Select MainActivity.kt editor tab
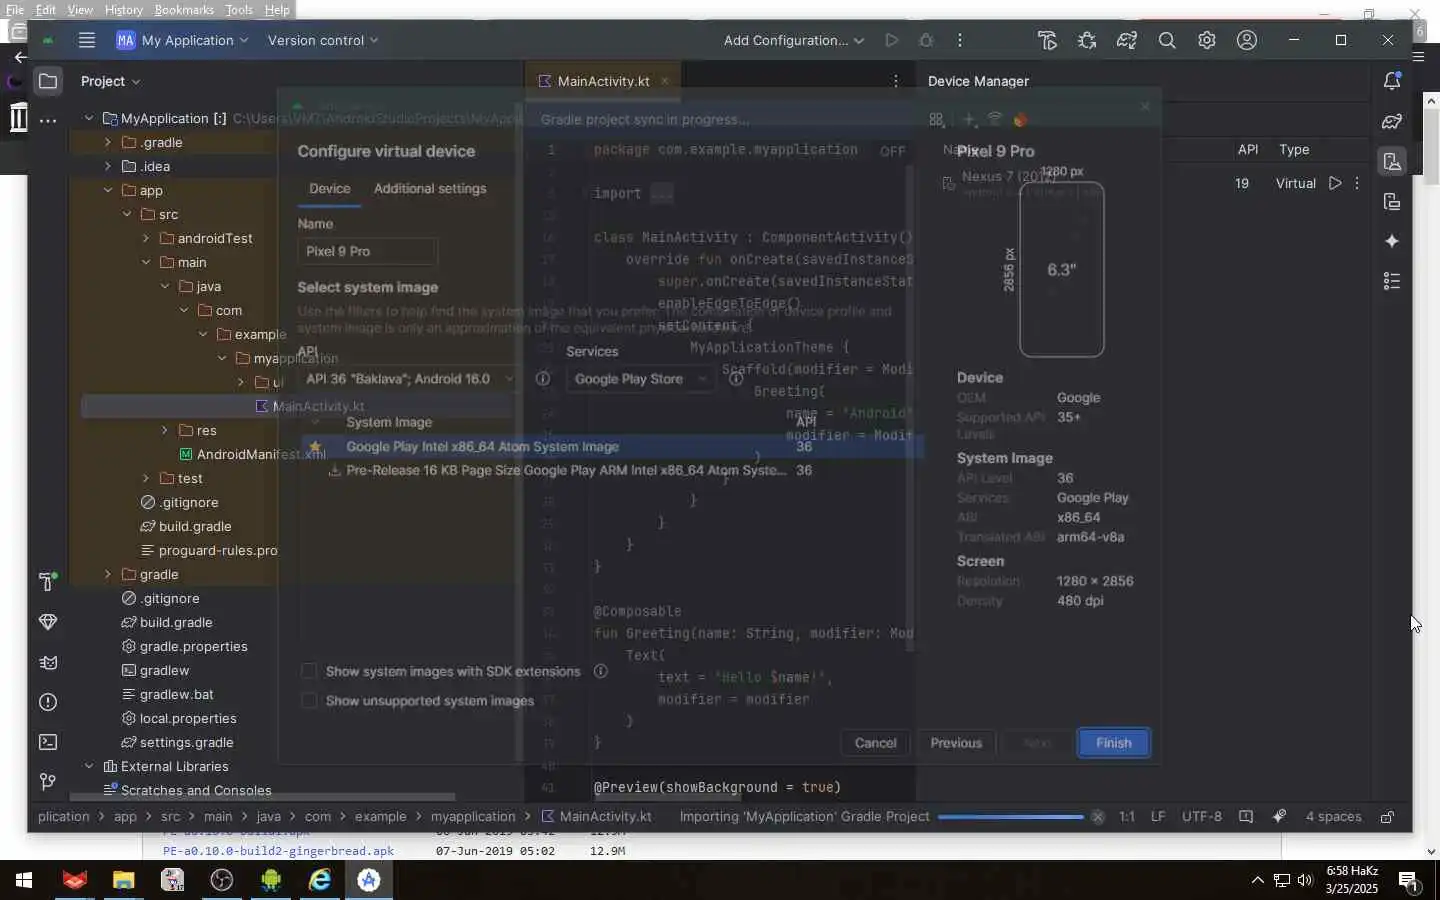Screen dimensions: 1440x900 tap(603, 81)
